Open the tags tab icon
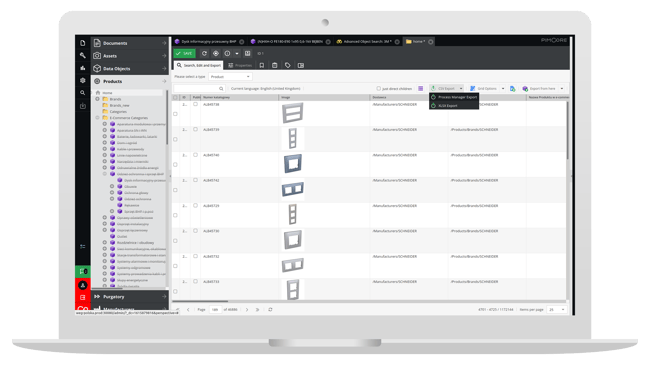 coord(288,66)
